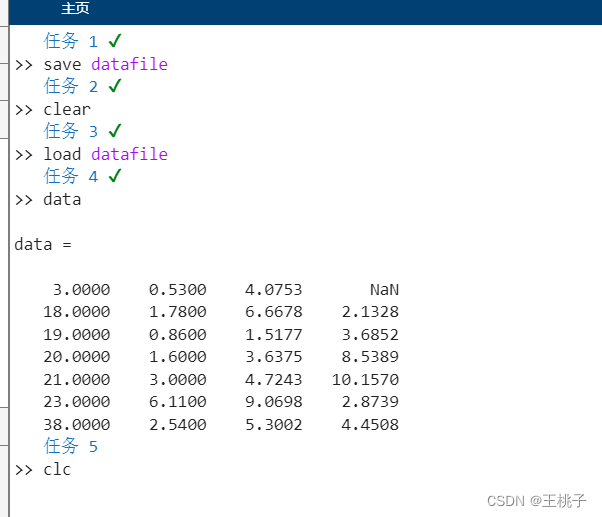This screenshot has height=517, width=602.
Task: Select the value 1.5177
Action: point(274,335)
